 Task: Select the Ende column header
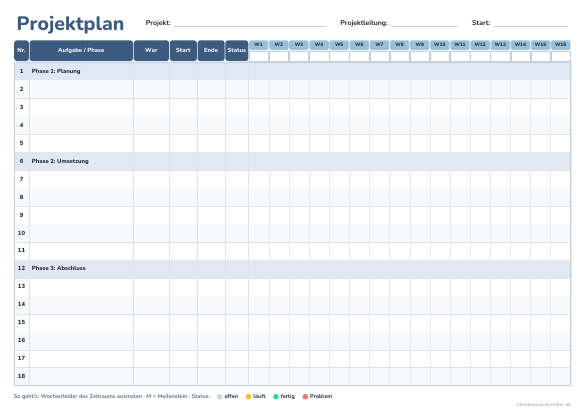pyautogui.click(x=211, y=50)
